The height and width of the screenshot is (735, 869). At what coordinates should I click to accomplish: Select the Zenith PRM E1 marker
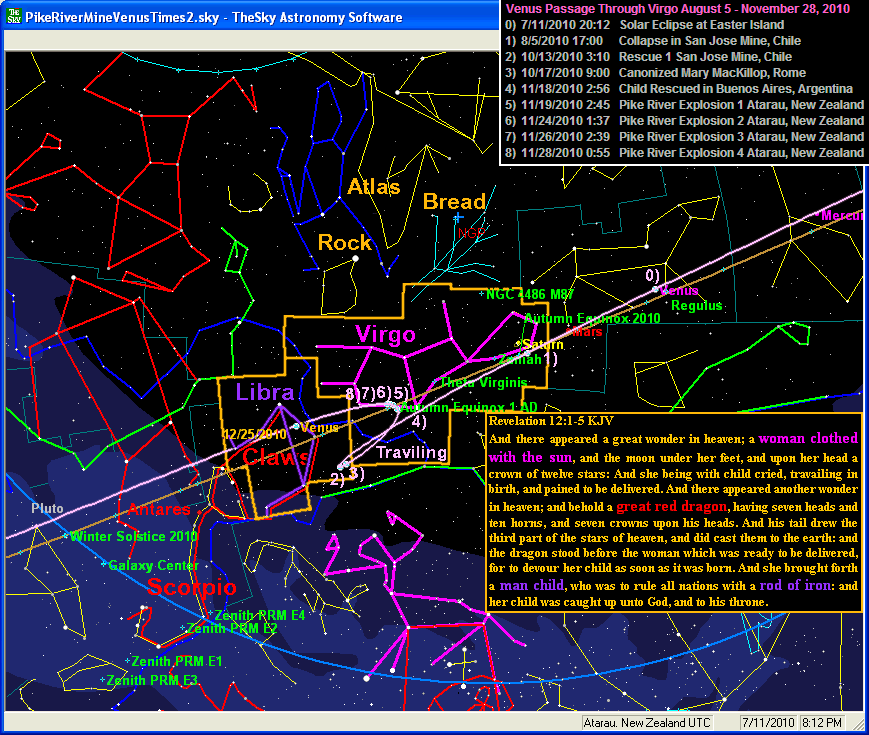point(129,661)
